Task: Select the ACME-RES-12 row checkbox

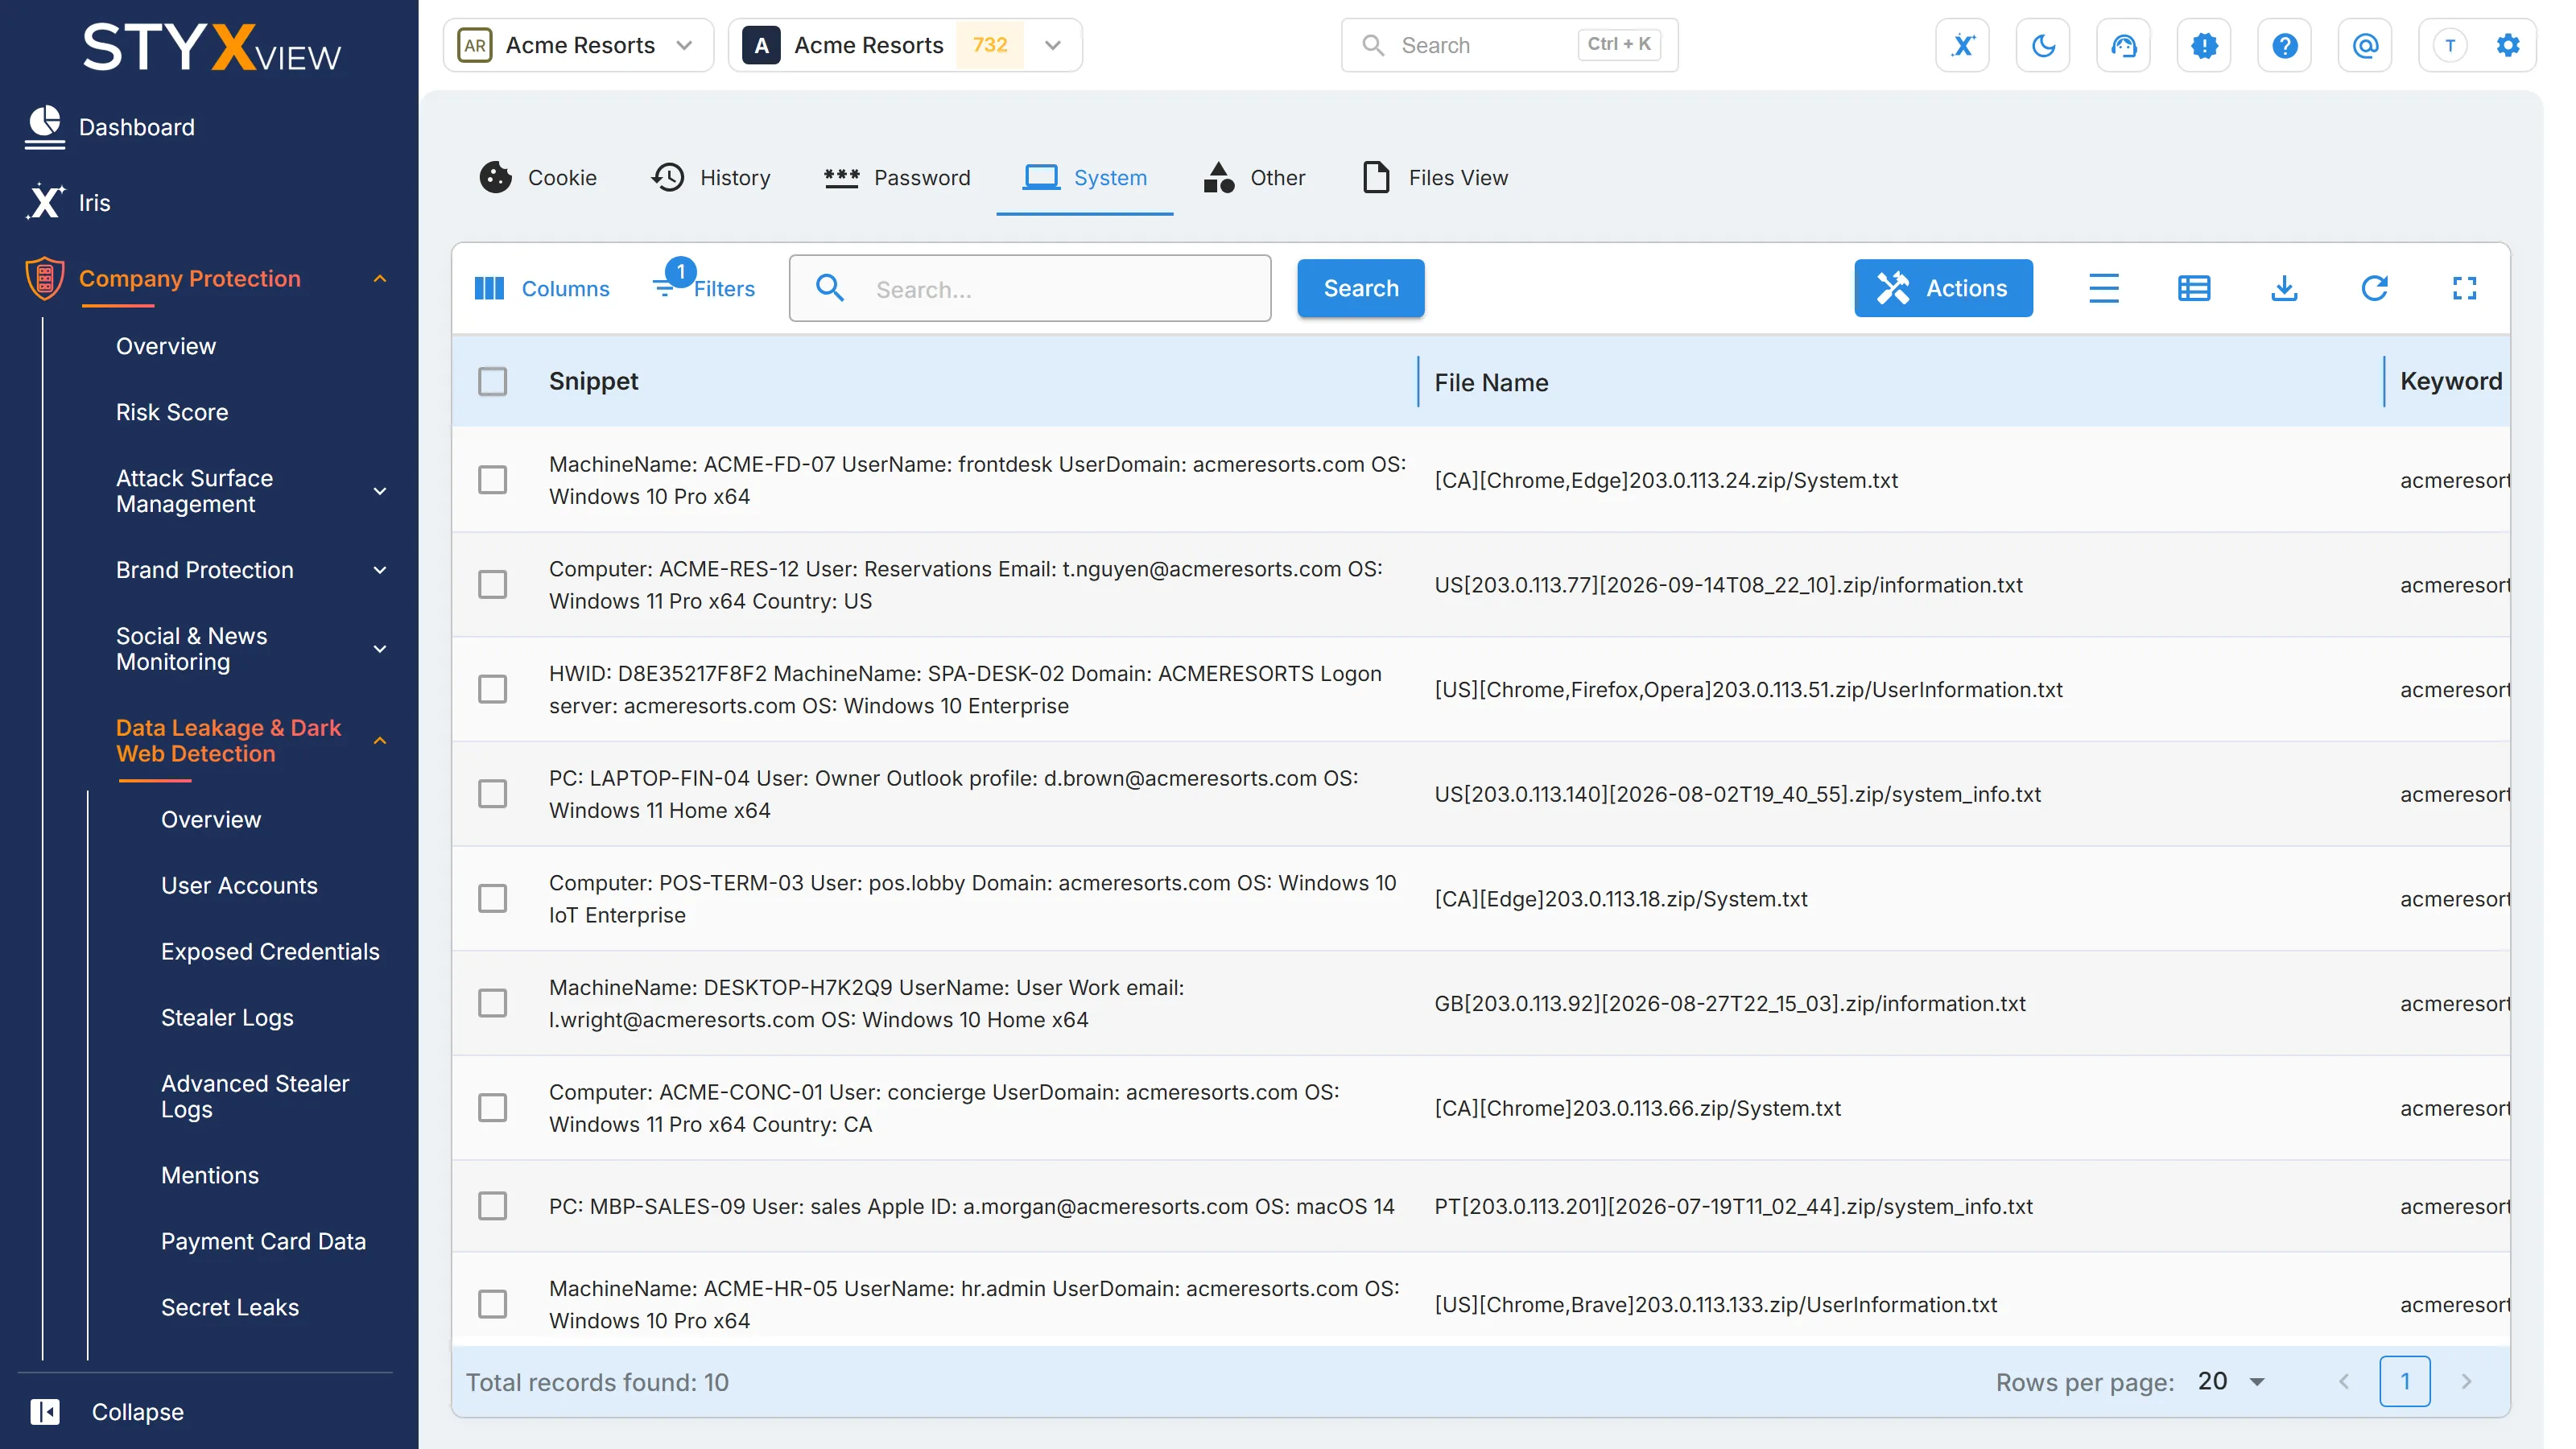Action: point(492,584)
